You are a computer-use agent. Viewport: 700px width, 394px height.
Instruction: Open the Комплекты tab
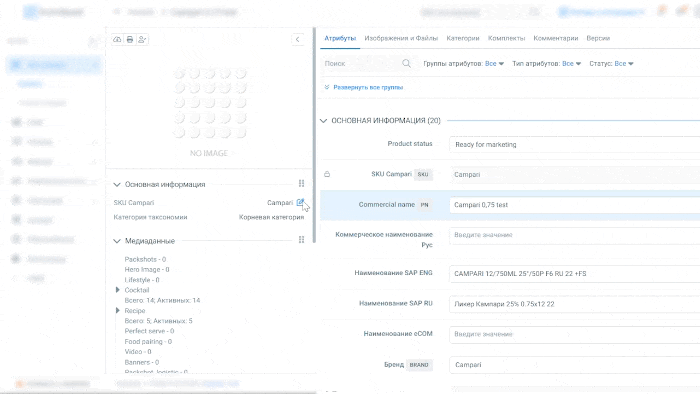(506, 38)
